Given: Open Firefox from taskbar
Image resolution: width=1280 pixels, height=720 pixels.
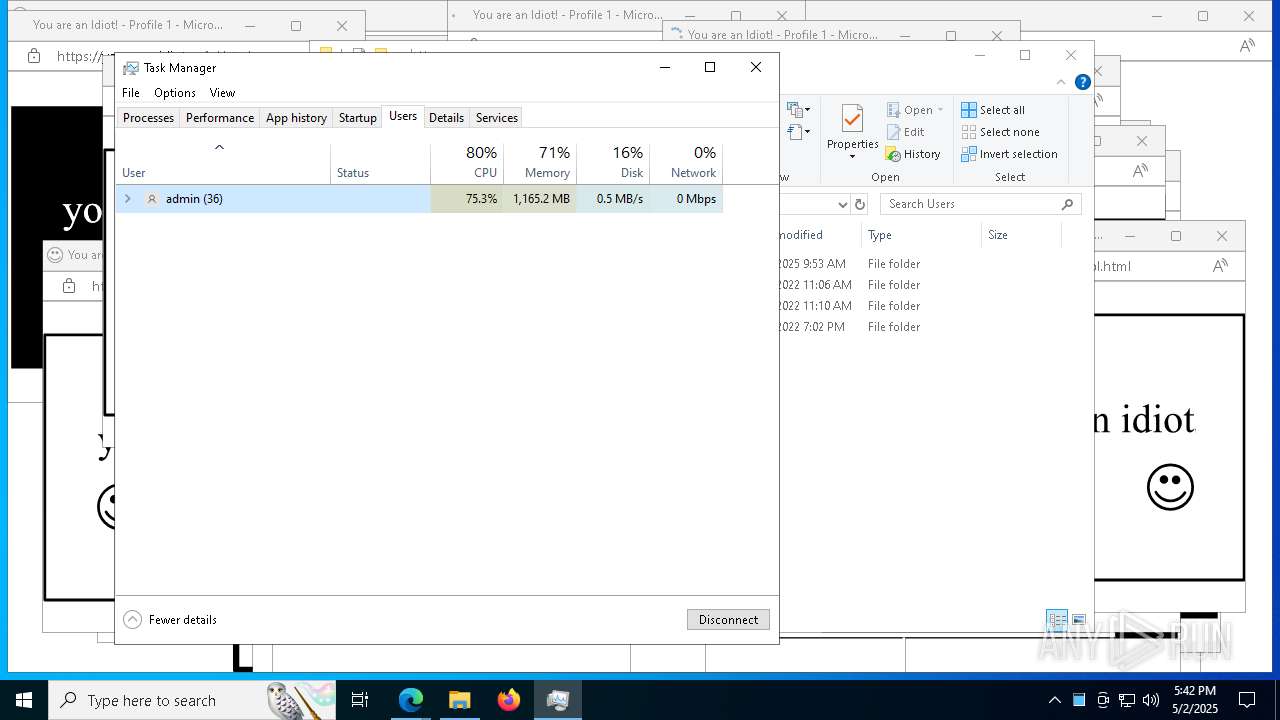Looking at the screenshot, I should [x=509, y=700].
